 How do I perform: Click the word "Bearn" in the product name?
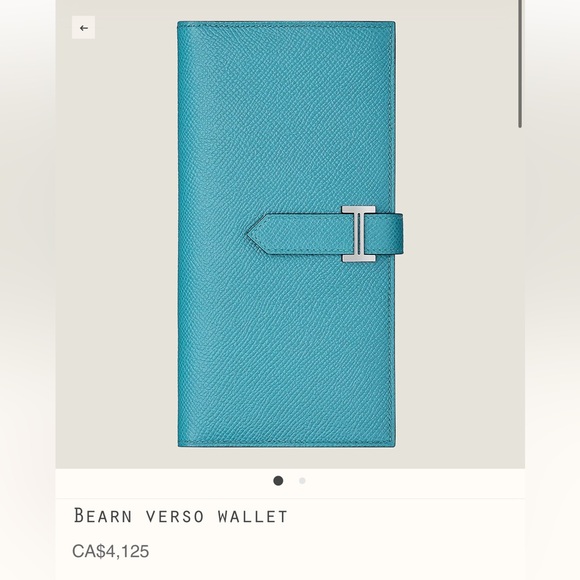click(103, 516)
